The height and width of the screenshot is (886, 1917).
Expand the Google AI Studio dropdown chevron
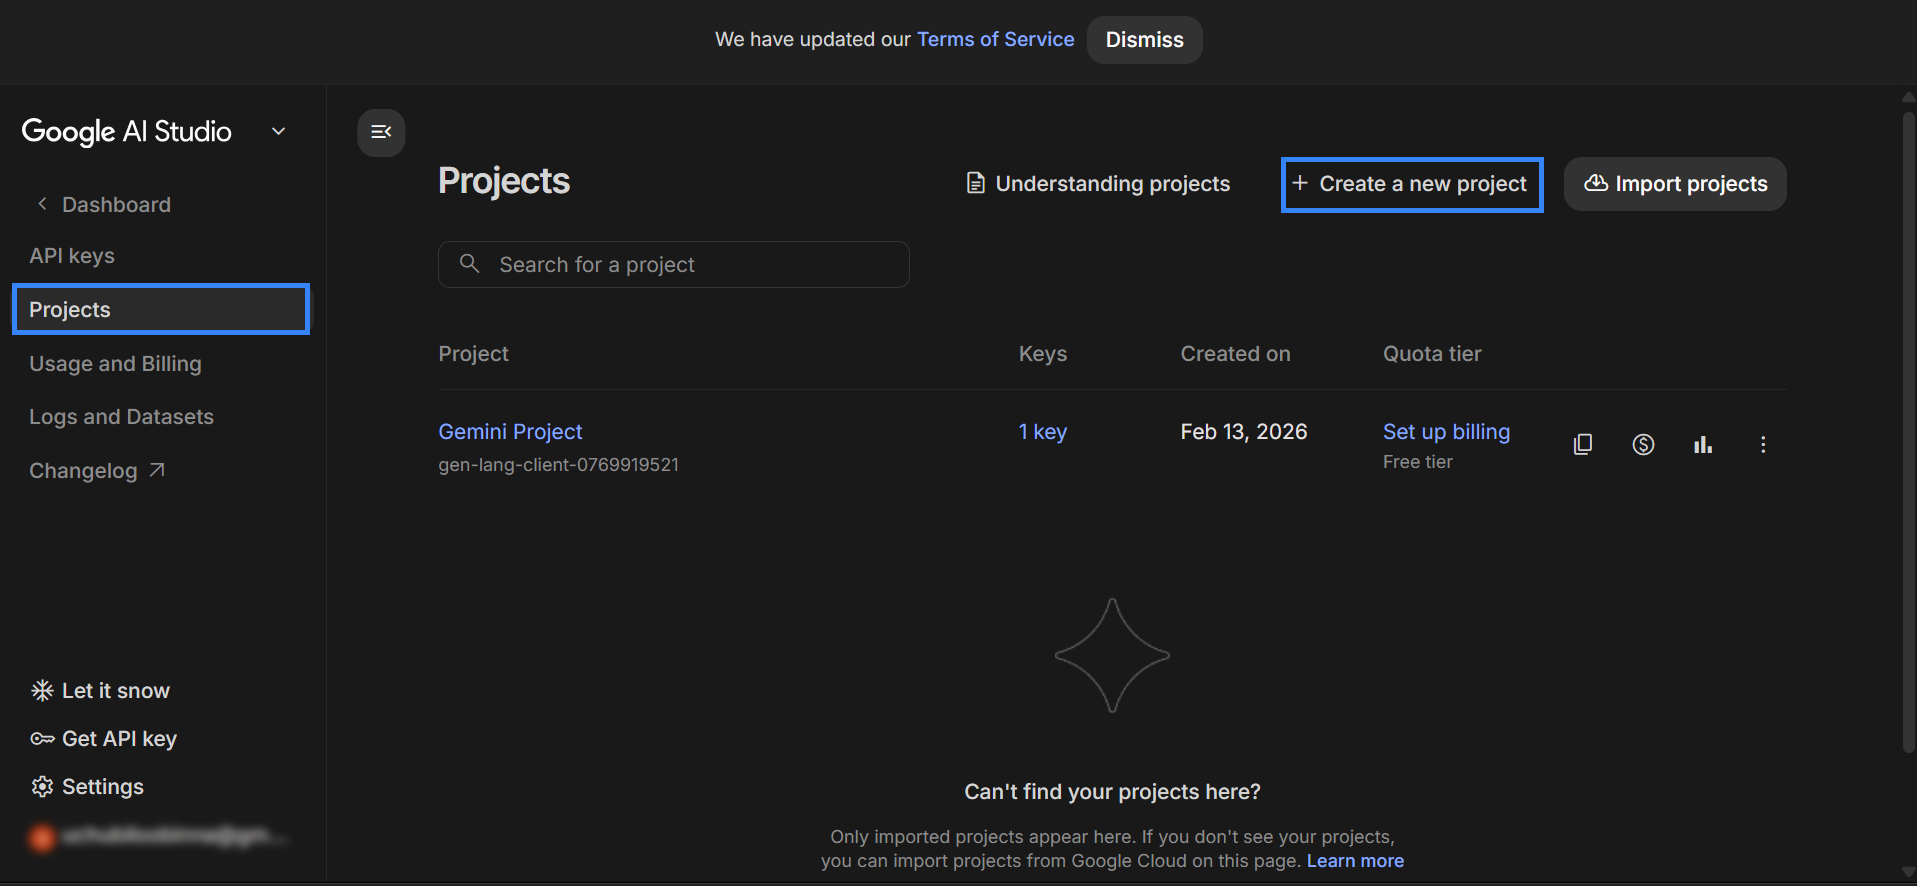tap(279, 131)
